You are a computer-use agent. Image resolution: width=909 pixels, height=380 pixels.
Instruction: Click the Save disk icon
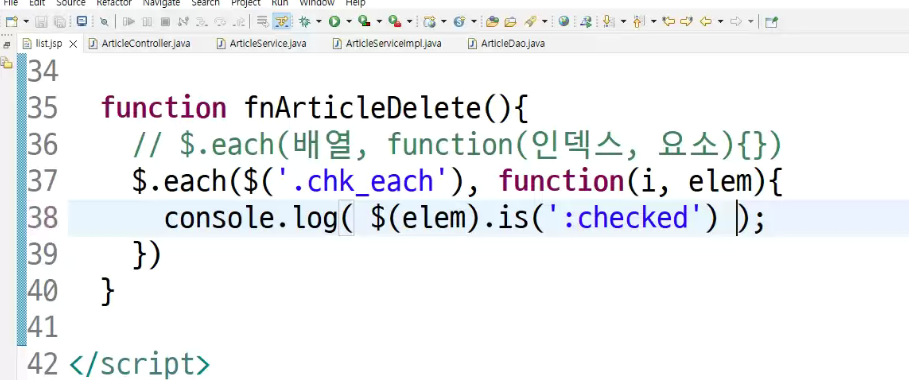coord(41,22)
